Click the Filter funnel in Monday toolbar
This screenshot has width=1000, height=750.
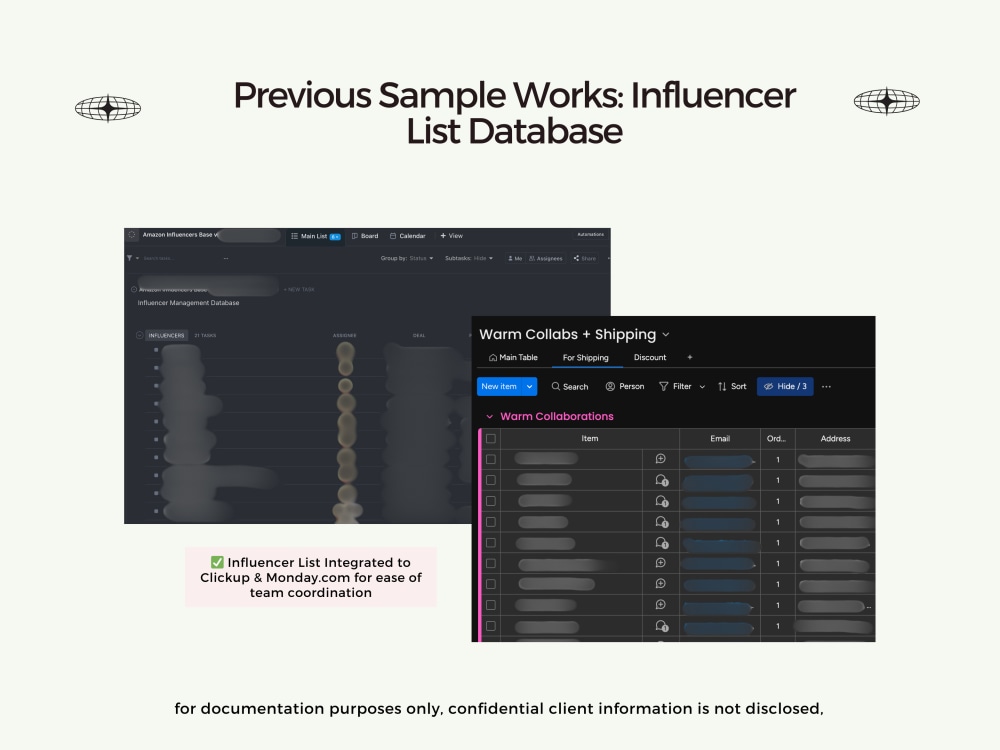(x=663, y=386)
